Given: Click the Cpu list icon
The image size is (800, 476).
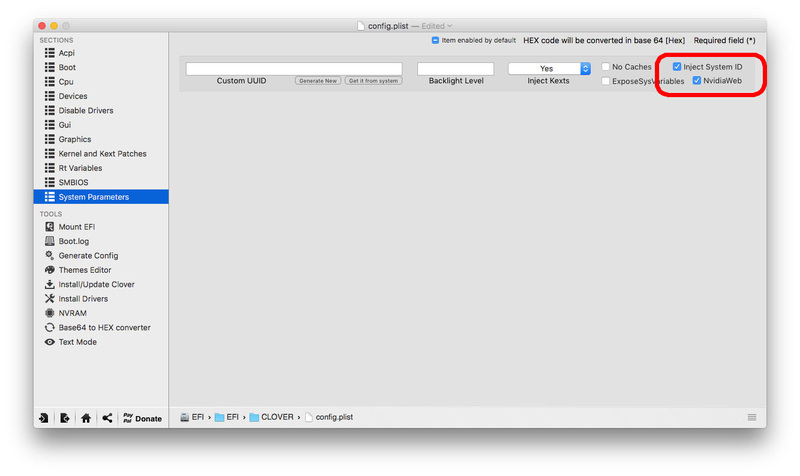Looking at the screenshot, I should (x=49, y=81).
